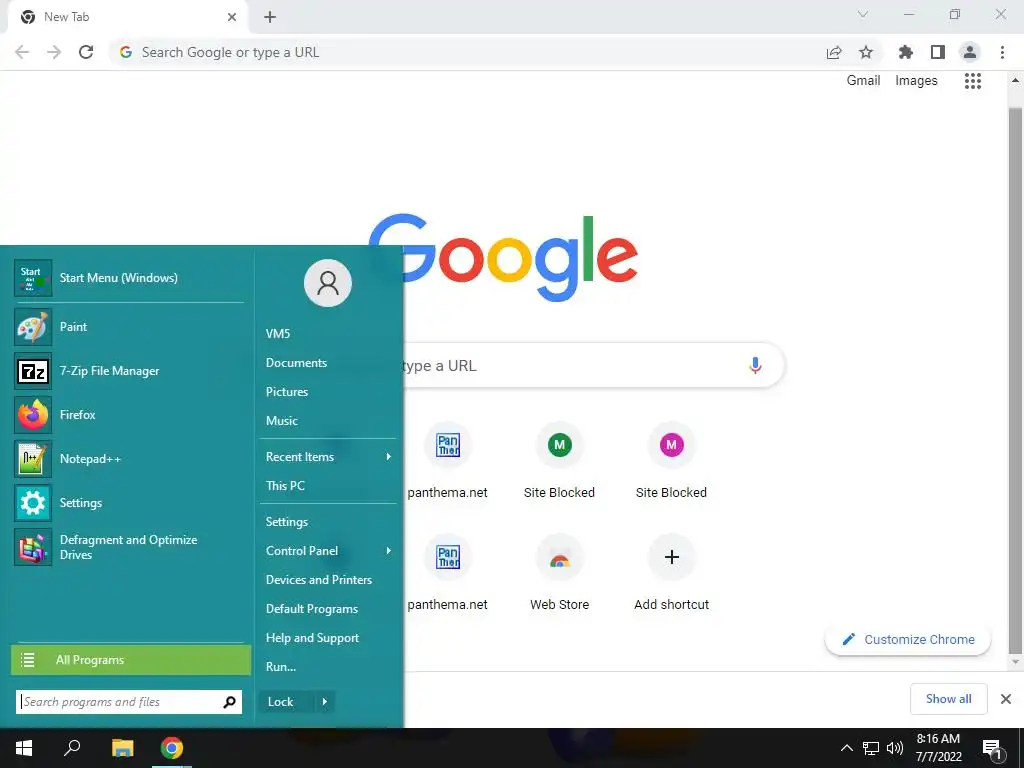The width and height of the screenshot is (1024, 768).
Task: Reload the Chrome page
Action: pyautogui.click(x=86, y=52)
